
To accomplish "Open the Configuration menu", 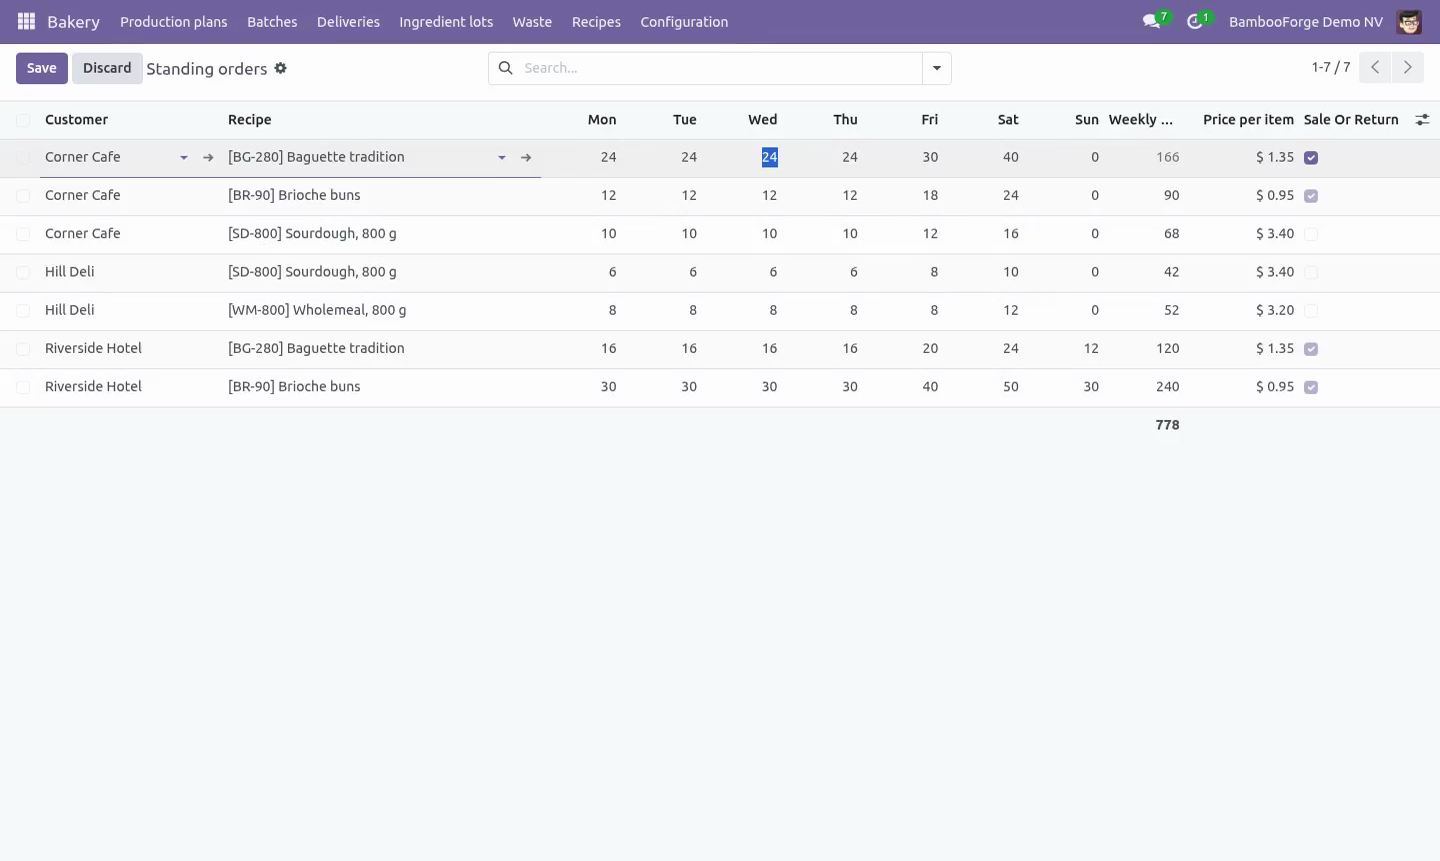I will click(684, 21).
